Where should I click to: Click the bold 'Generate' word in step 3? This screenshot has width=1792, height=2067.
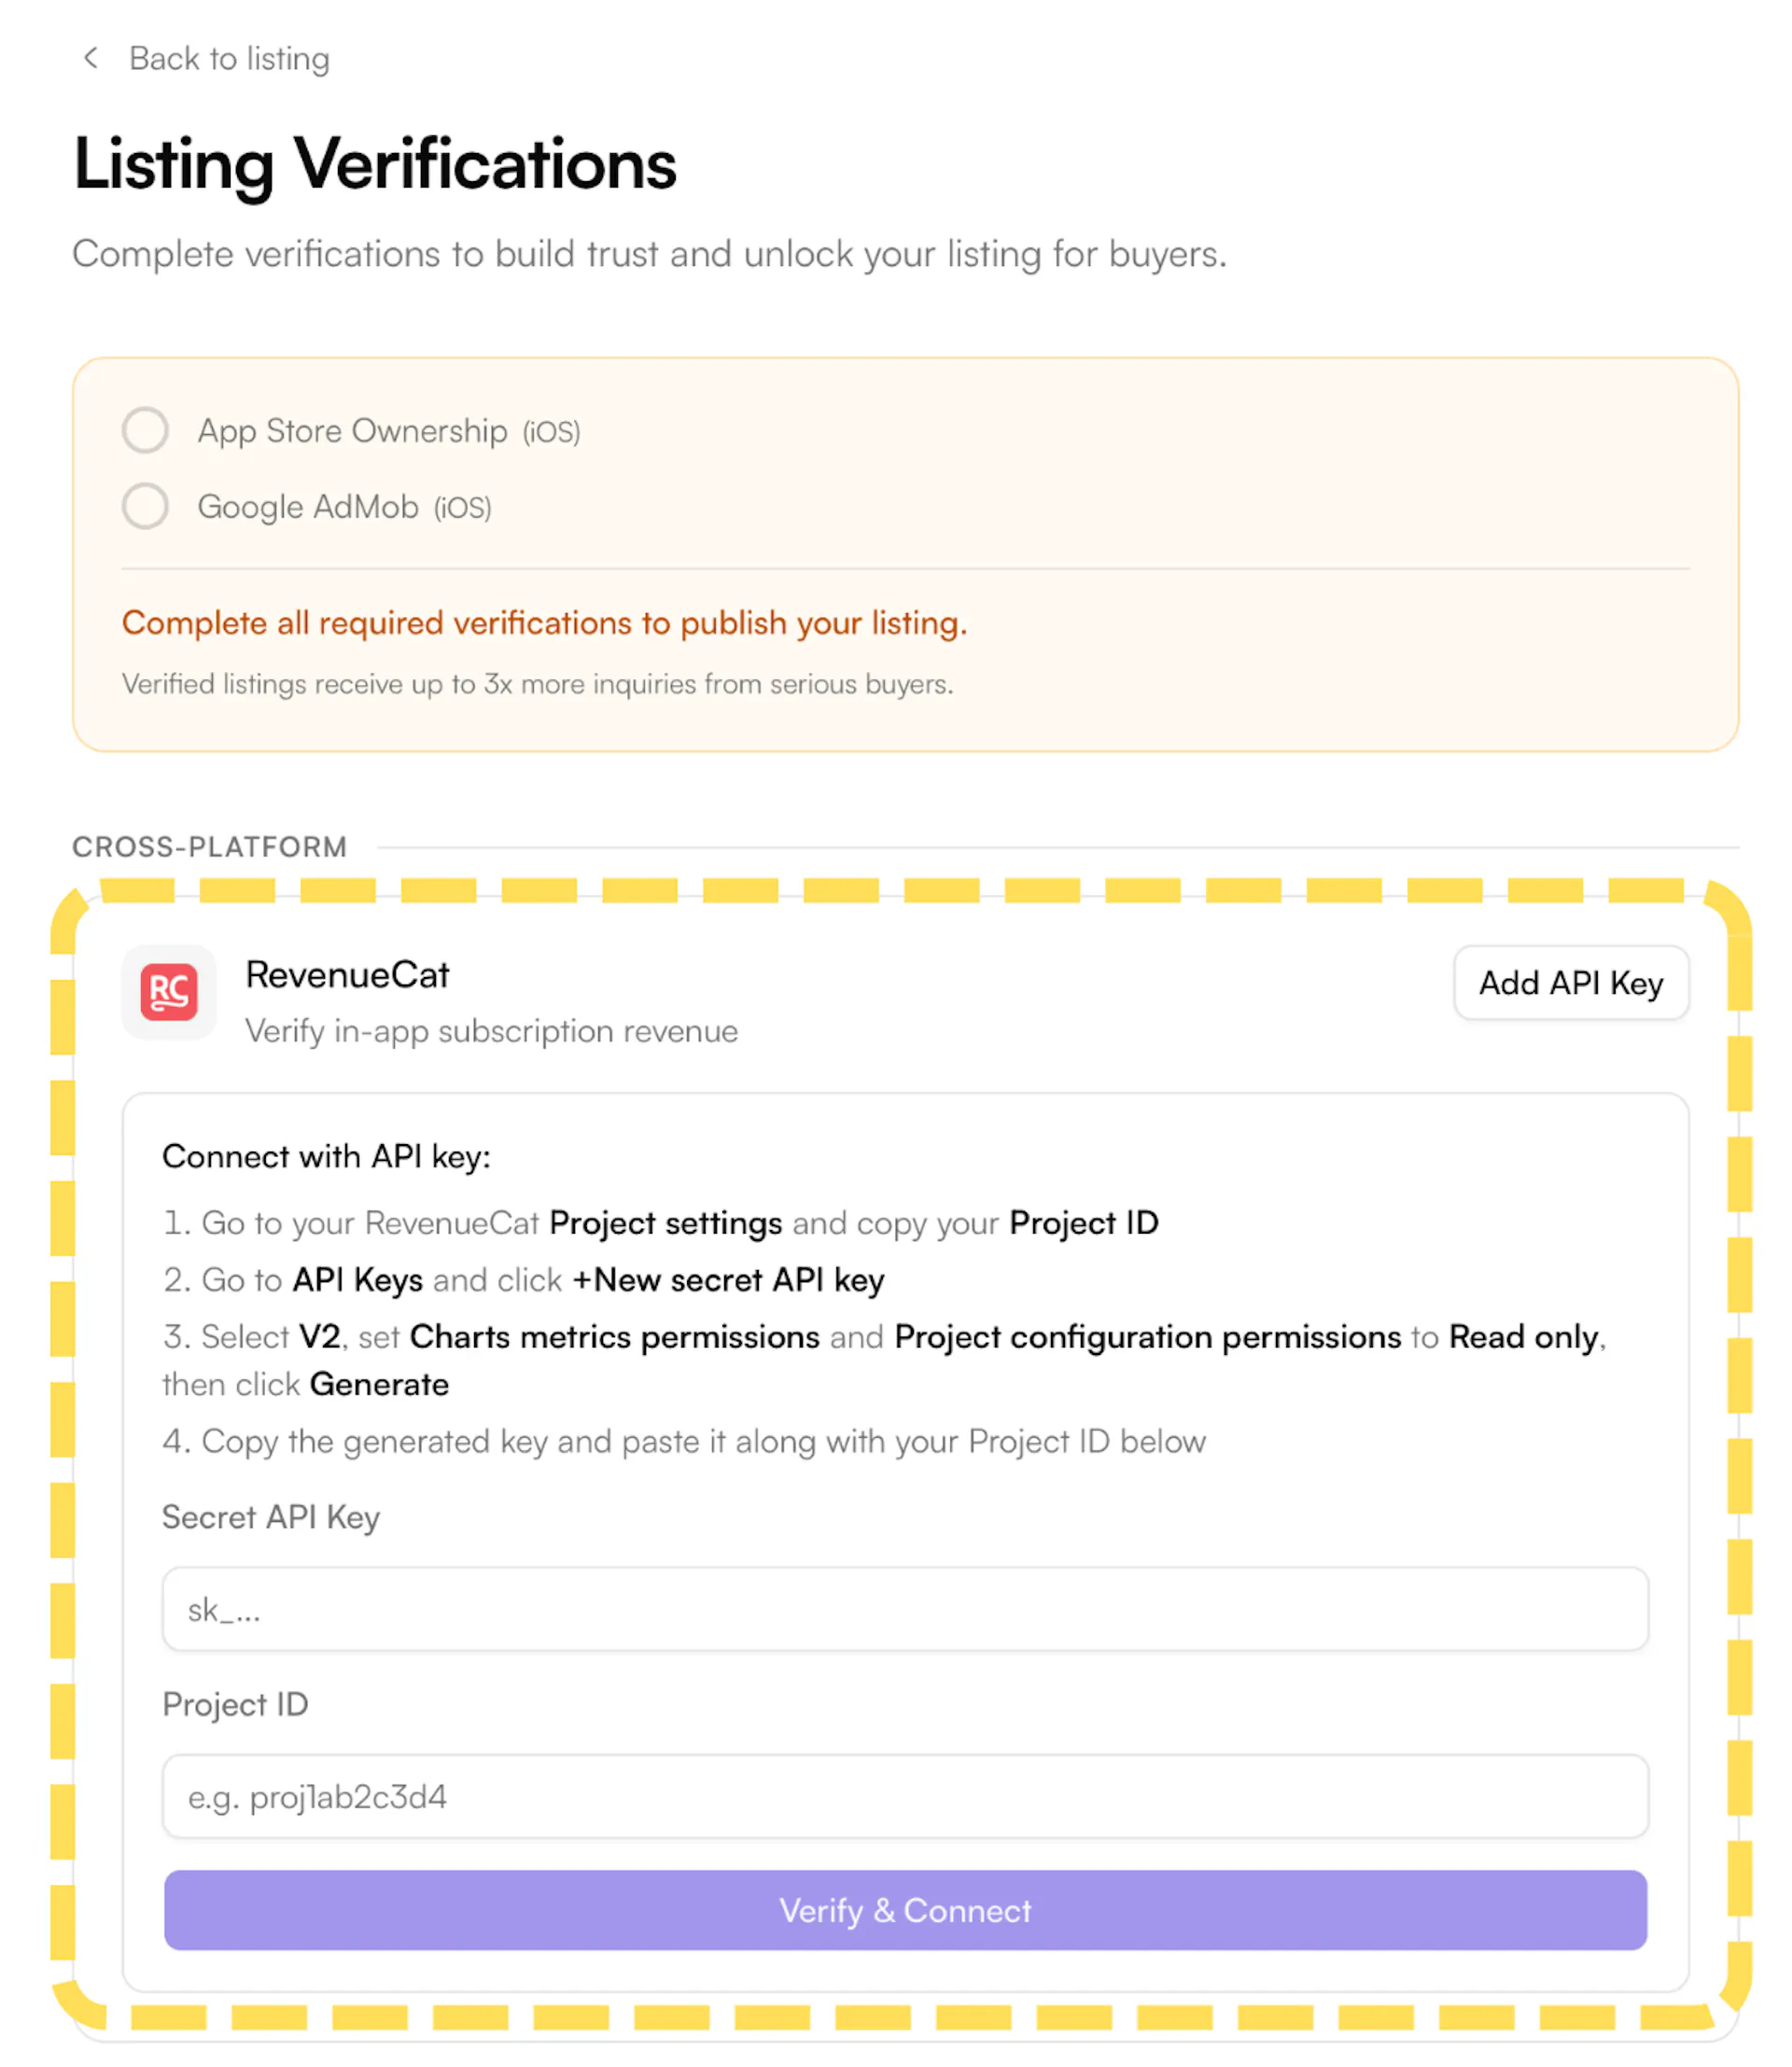click(379, 1384)
